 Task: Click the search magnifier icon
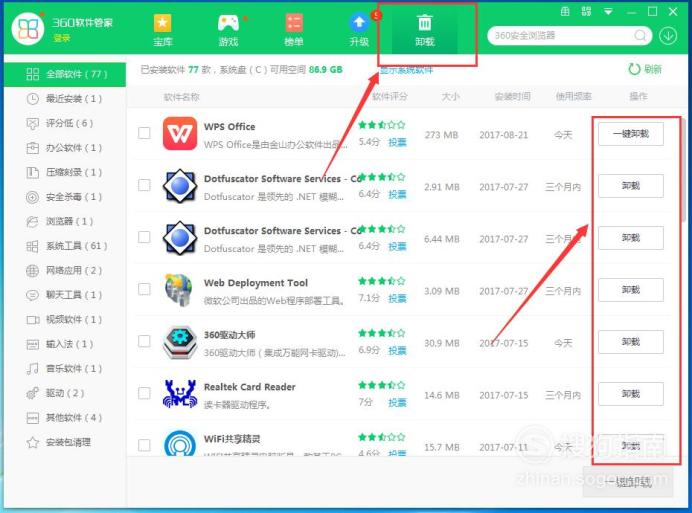tap(640, 35)
